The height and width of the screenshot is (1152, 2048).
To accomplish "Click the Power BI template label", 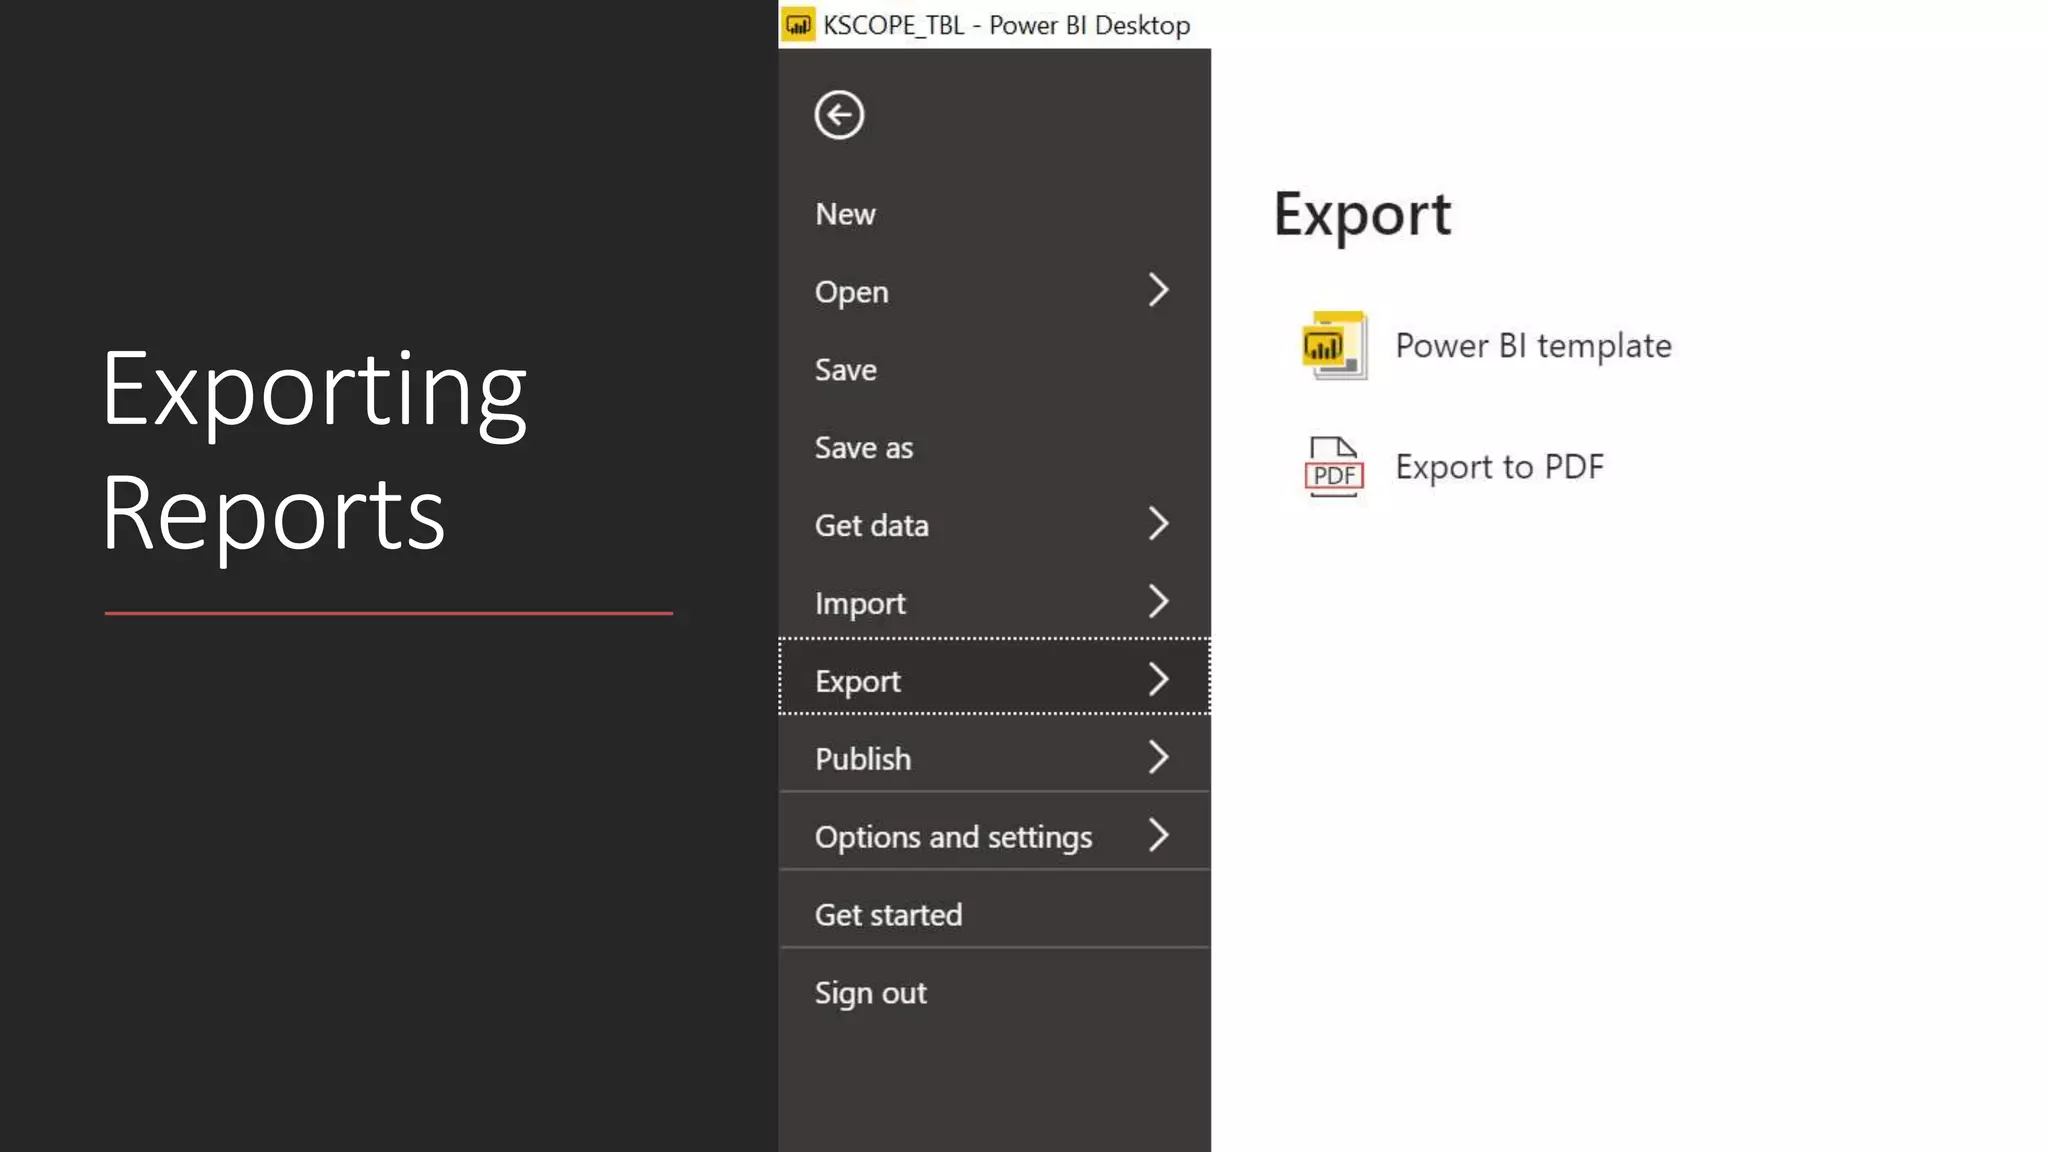I will 1533,346.
